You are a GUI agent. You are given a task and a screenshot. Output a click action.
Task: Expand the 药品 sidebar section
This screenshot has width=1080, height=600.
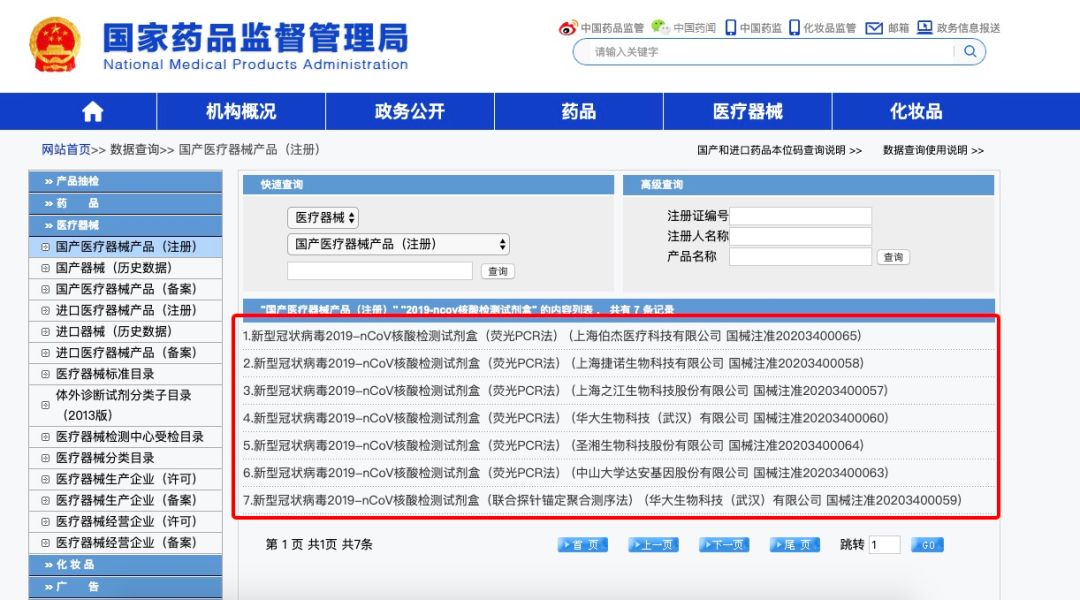click(x=125, y=203)
